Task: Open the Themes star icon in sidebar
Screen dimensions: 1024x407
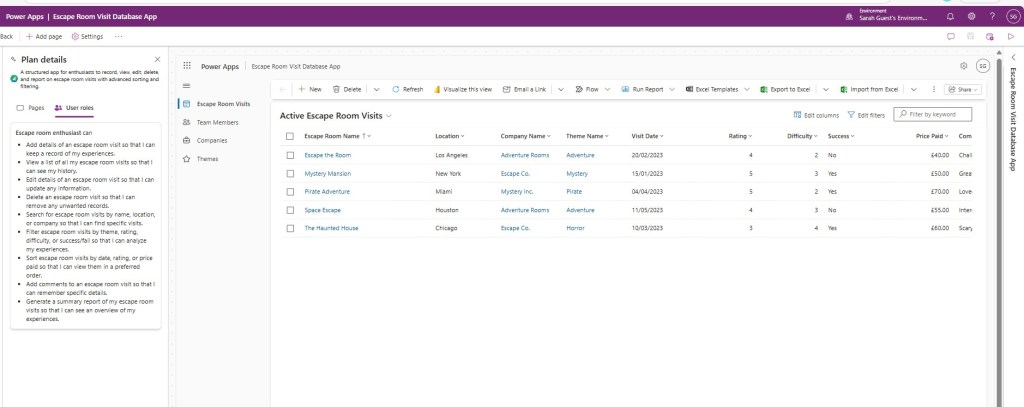Action: (186, 159)
